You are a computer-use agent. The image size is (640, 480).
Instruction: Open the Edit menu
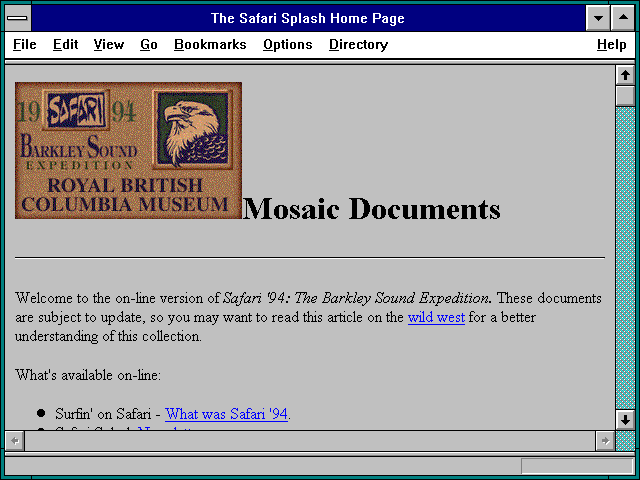pos(65,44)
